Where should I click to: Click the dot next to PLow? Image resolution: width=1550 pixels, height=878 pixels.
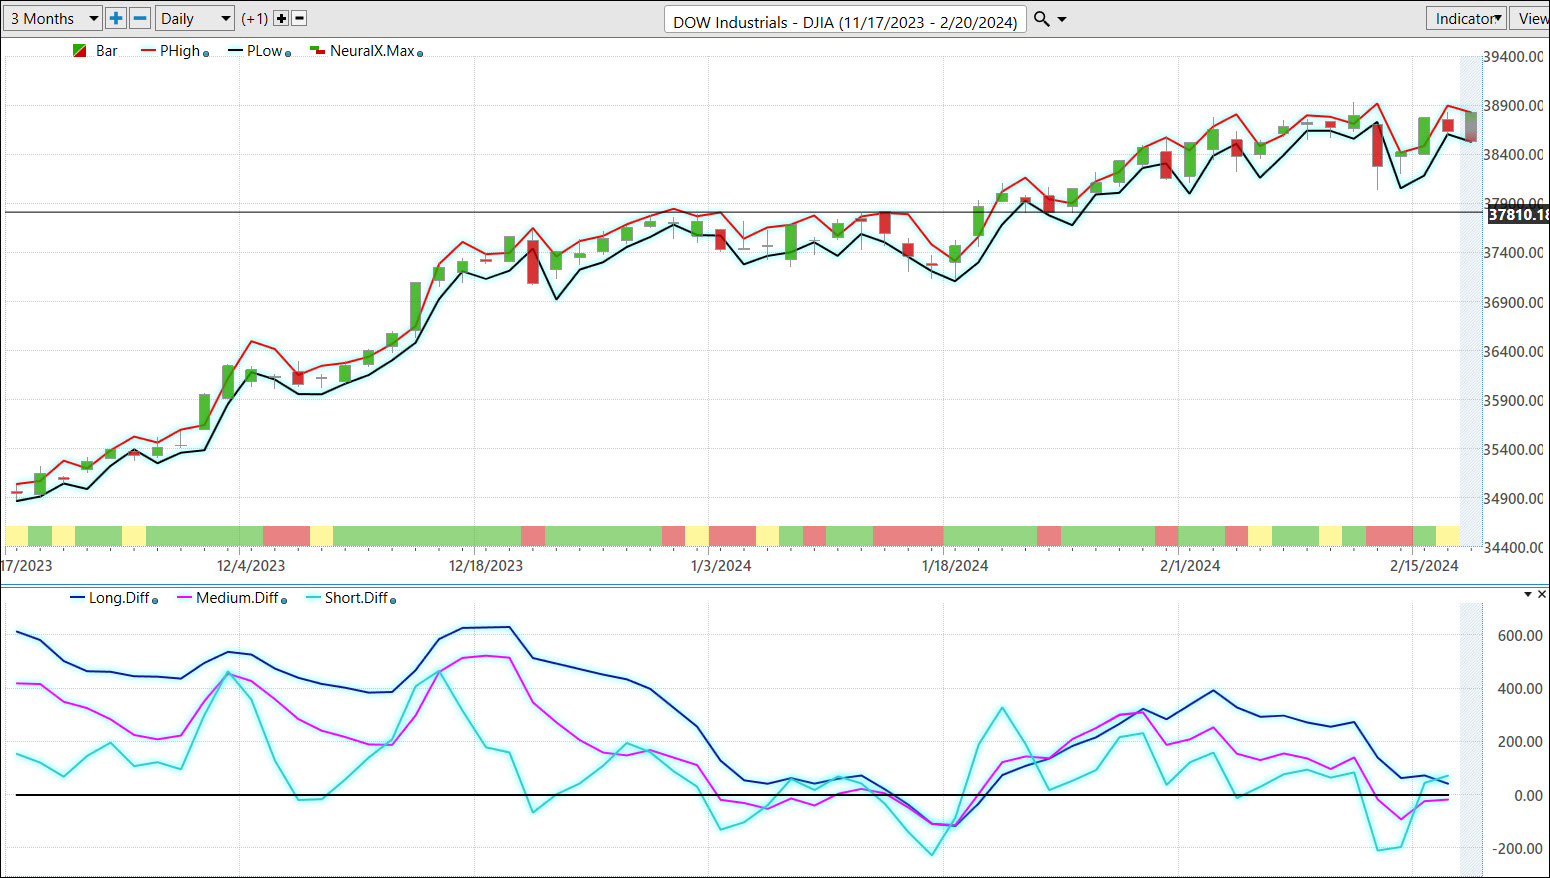click(x=288, y=54)
